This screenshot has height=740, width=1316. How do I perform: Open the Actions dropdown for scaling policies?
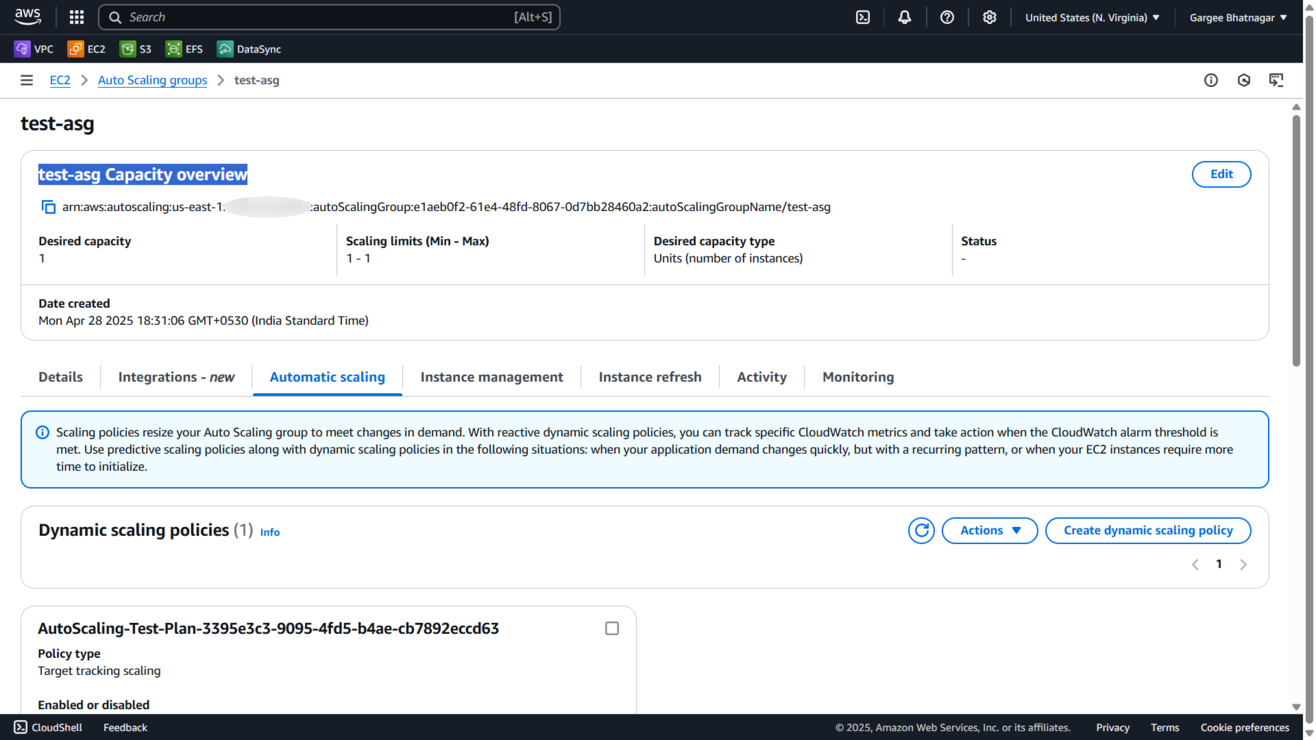point(990,530)
